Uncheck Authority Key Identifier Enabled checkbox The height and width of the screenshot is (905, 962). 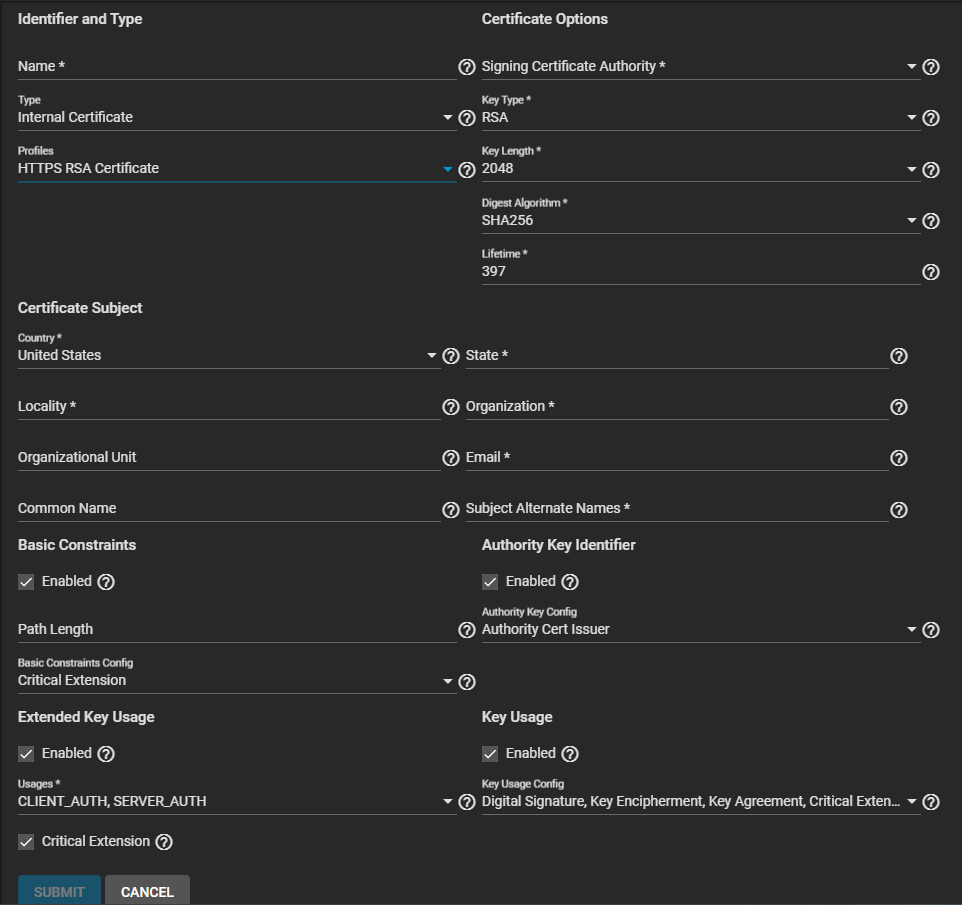(490, 582)
